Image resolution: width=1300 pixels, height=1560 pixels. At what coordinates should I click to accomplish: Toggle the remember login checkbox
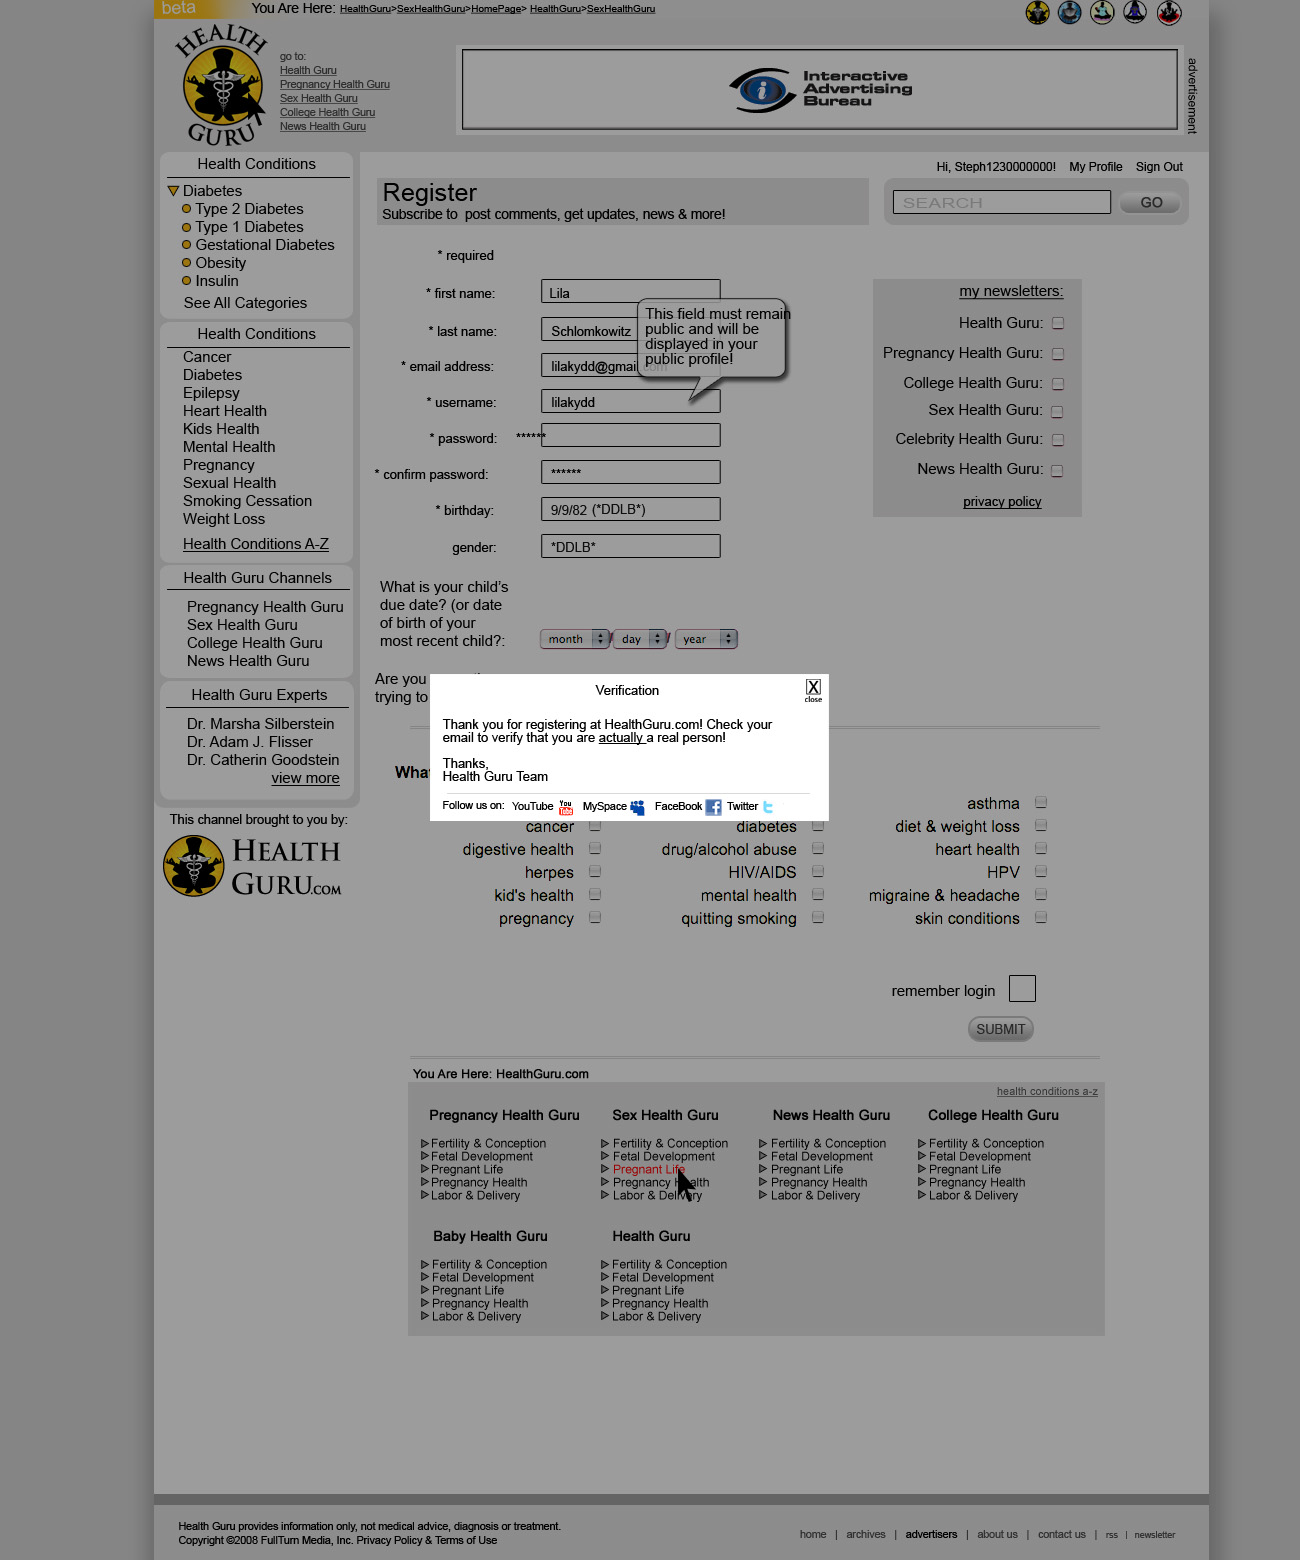pos(1022,989)
